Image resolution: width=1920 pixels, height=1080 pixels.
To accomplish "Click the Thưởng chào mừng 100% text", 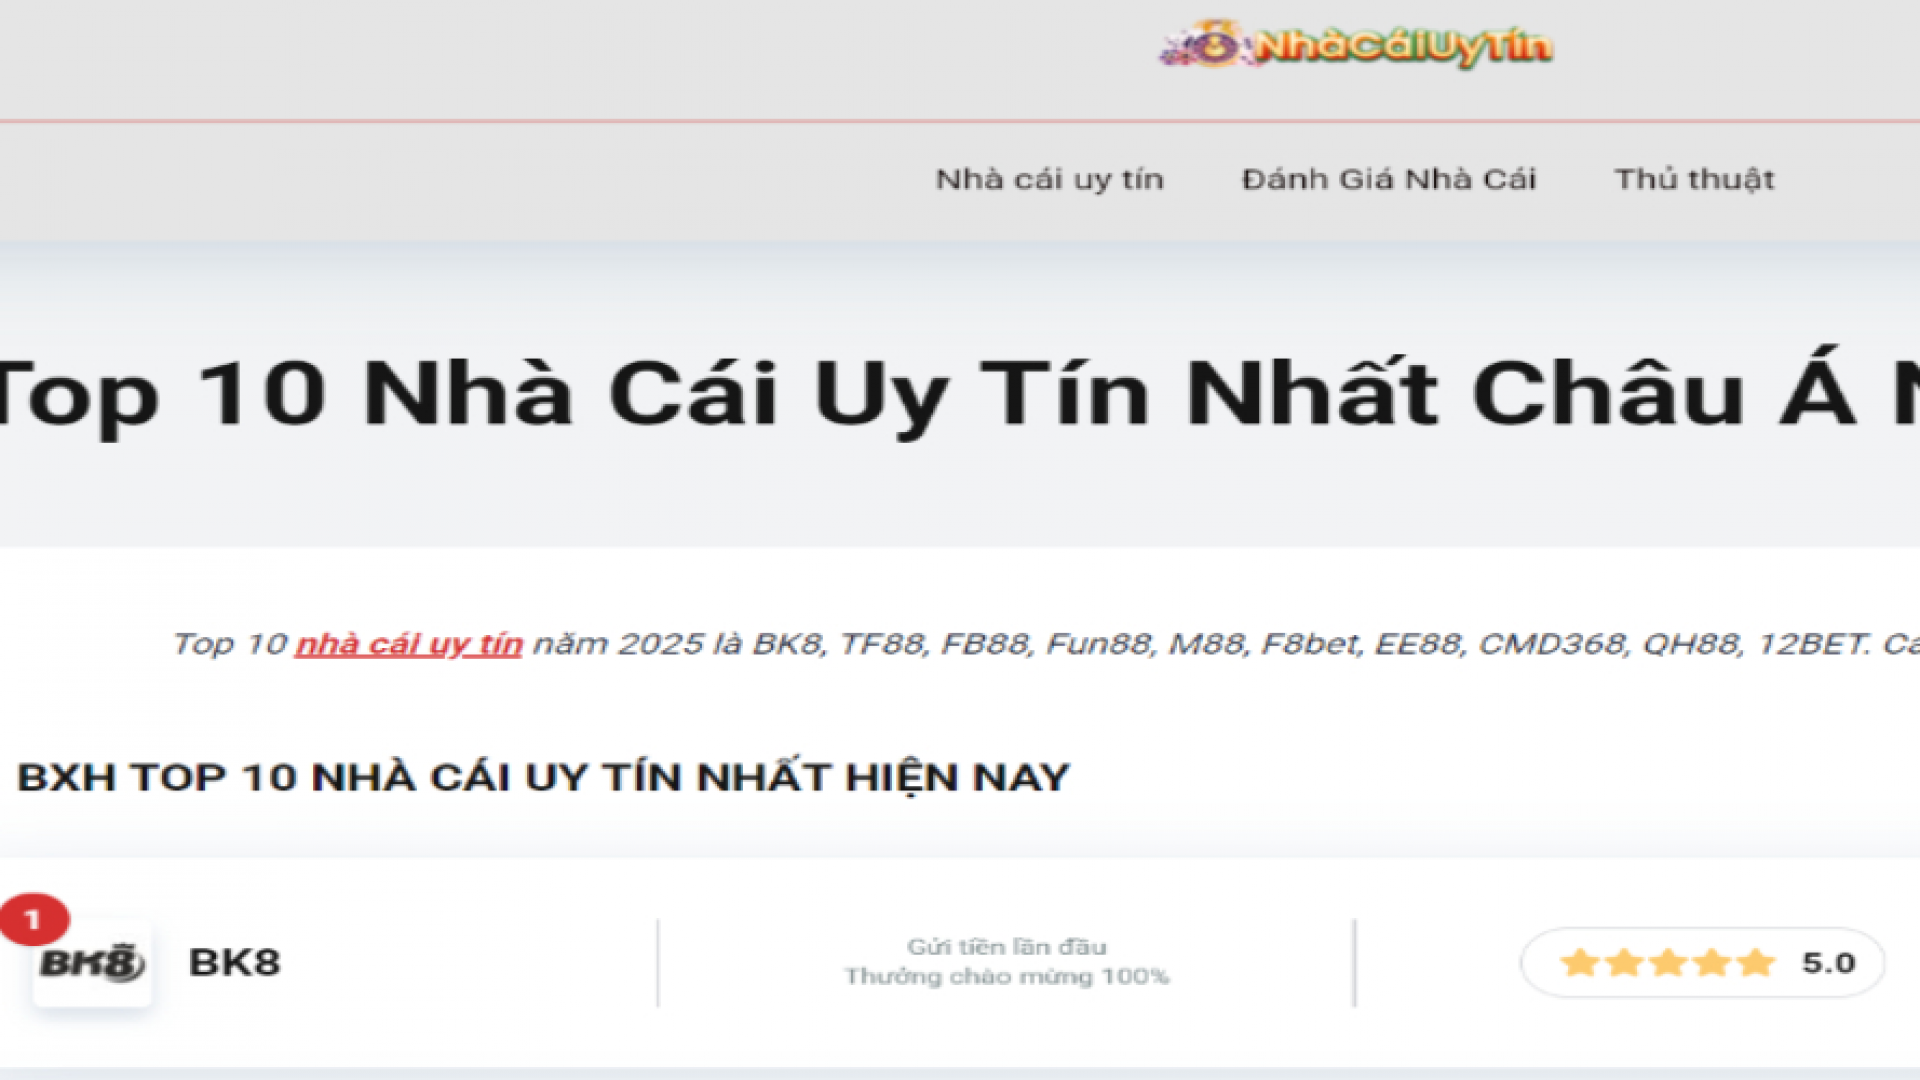I will point(1007,976).
